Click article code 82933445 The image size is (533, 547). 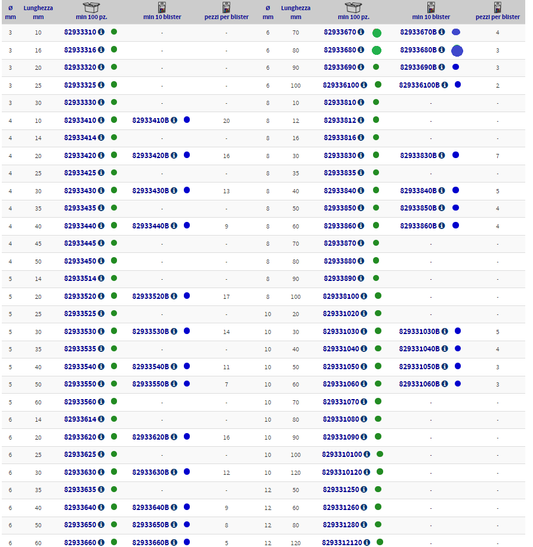80,243
